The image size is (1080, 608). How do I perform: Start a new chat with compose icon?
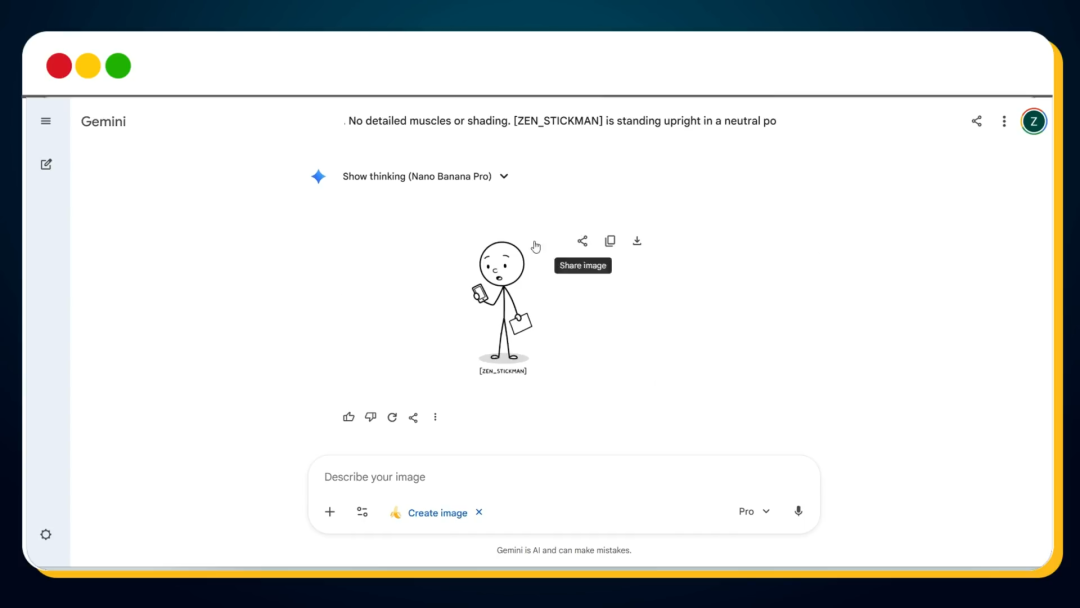point(46,164)
